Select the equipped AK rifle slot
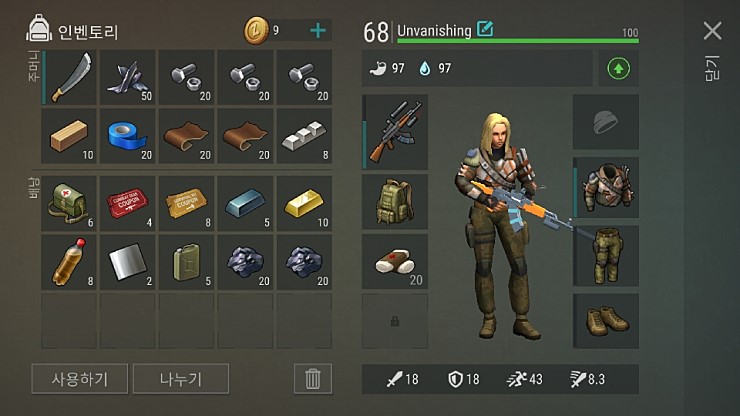 [x=395, y=132]
